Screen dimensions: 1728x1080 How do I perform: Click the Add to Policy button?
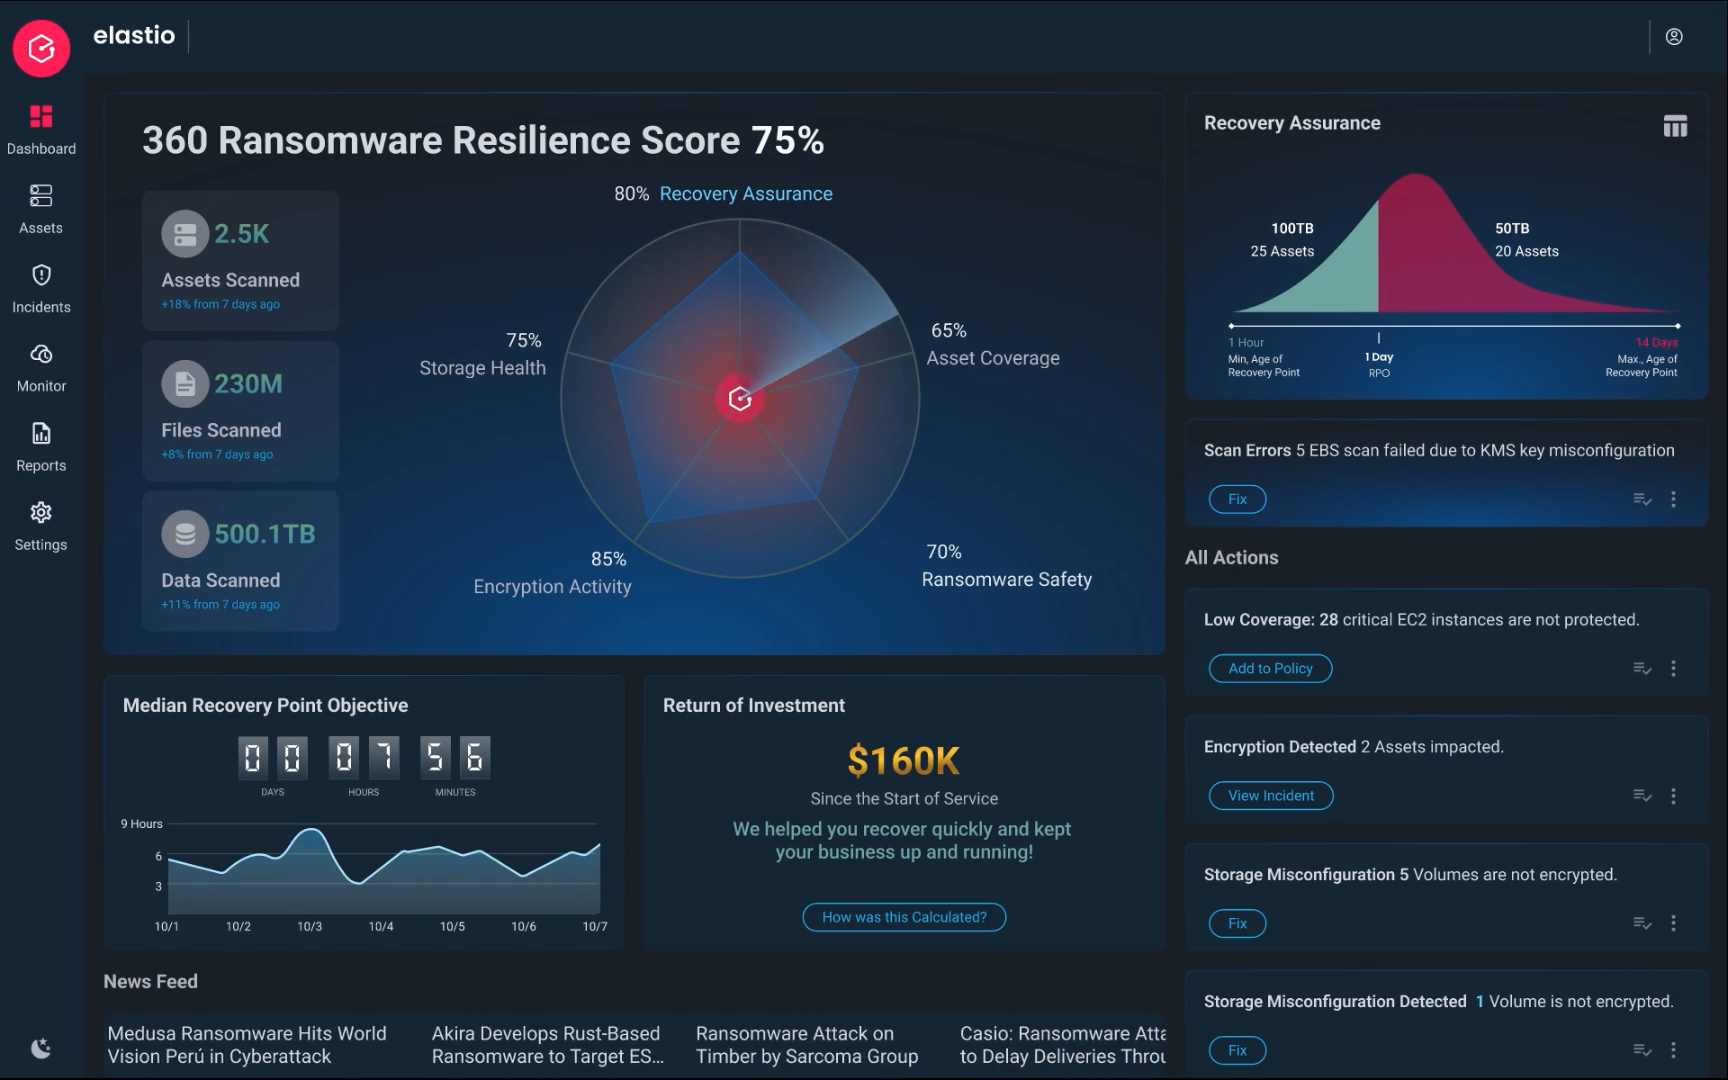tap(1270, 668)
